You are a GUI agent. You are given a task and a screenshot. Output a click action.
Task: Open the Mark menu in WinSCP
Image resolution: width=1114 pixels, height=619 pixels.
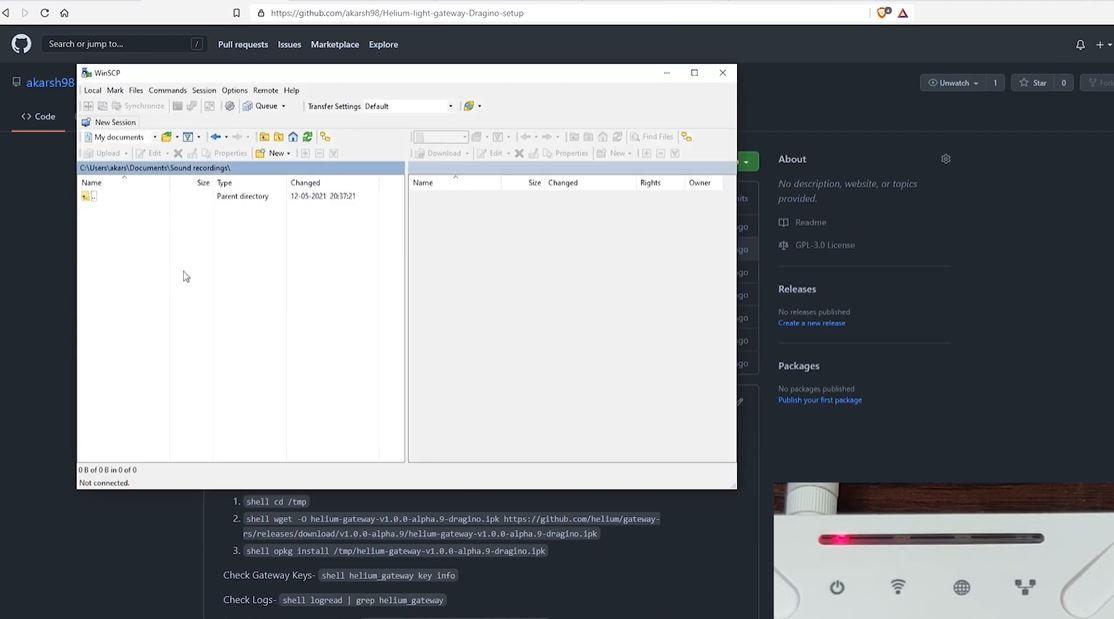(x=115, y=90)
